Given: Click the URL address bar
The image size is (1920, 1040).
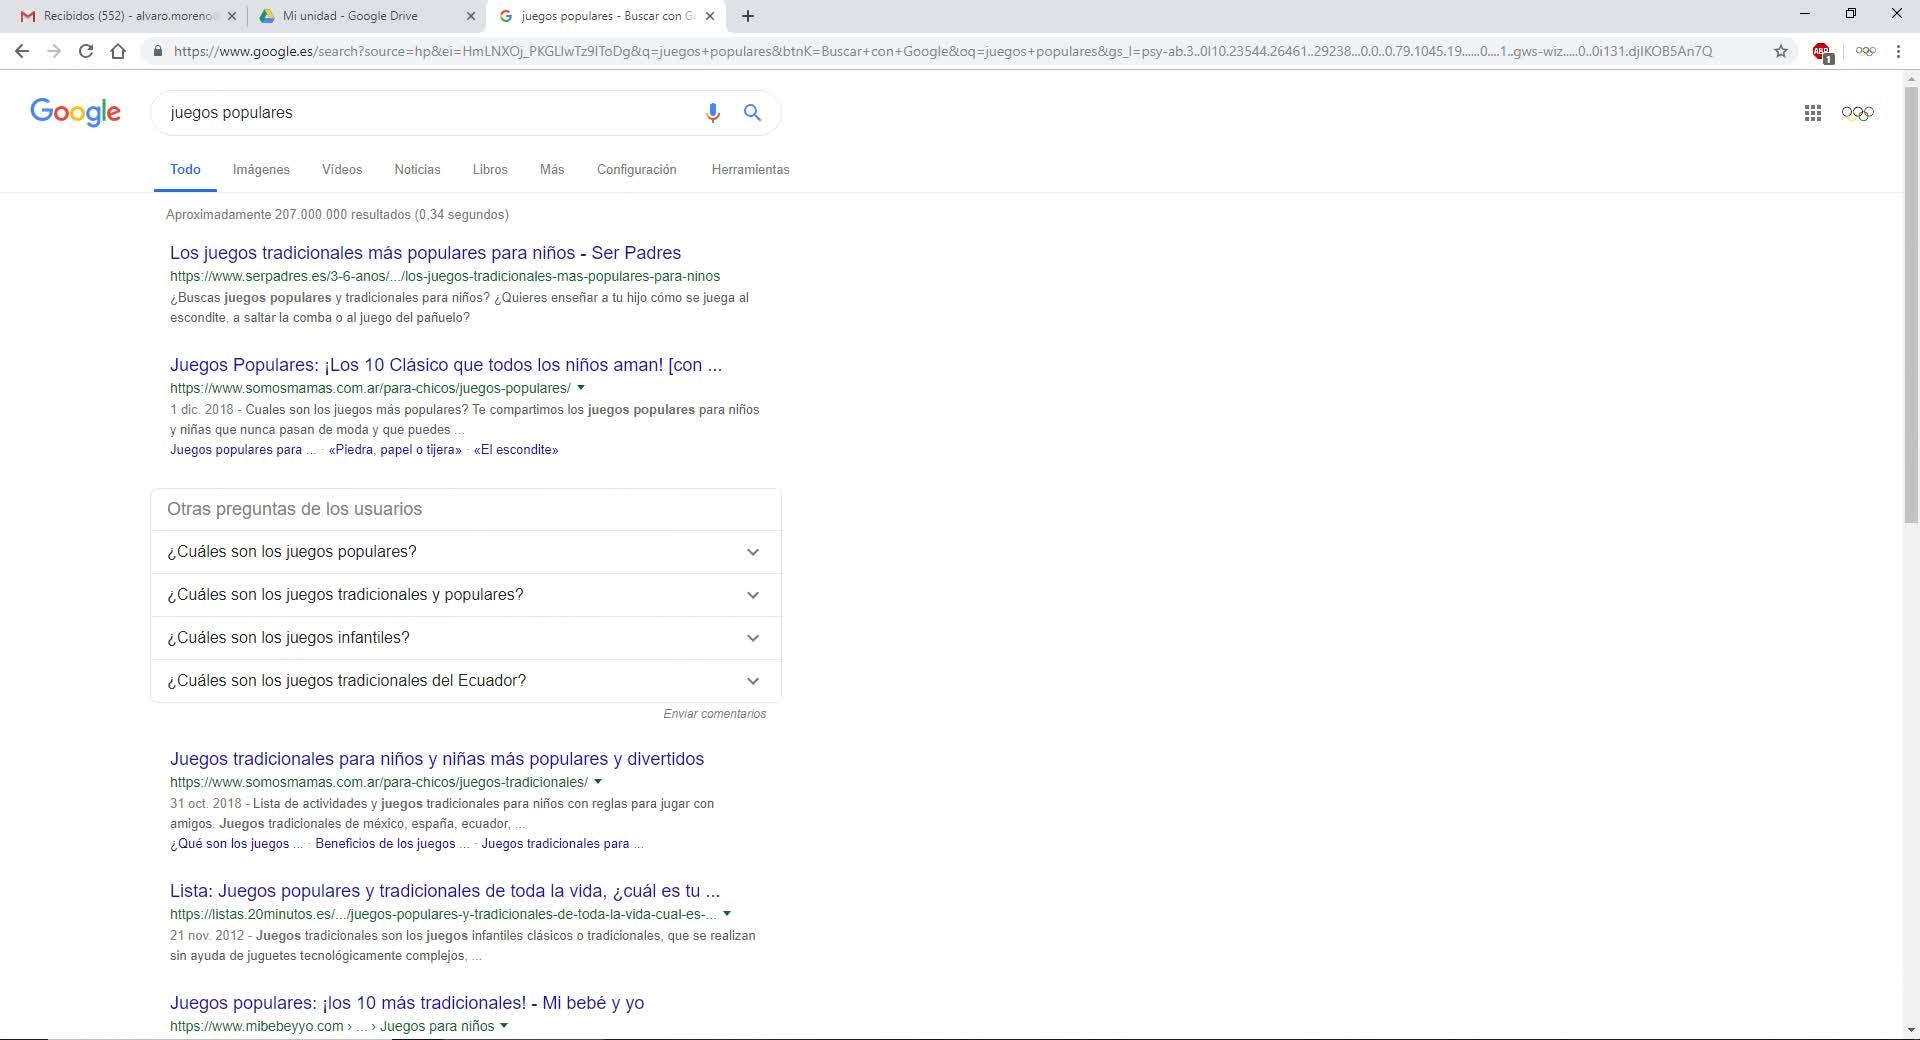Looking at the screenshot, I should [942, 51].
